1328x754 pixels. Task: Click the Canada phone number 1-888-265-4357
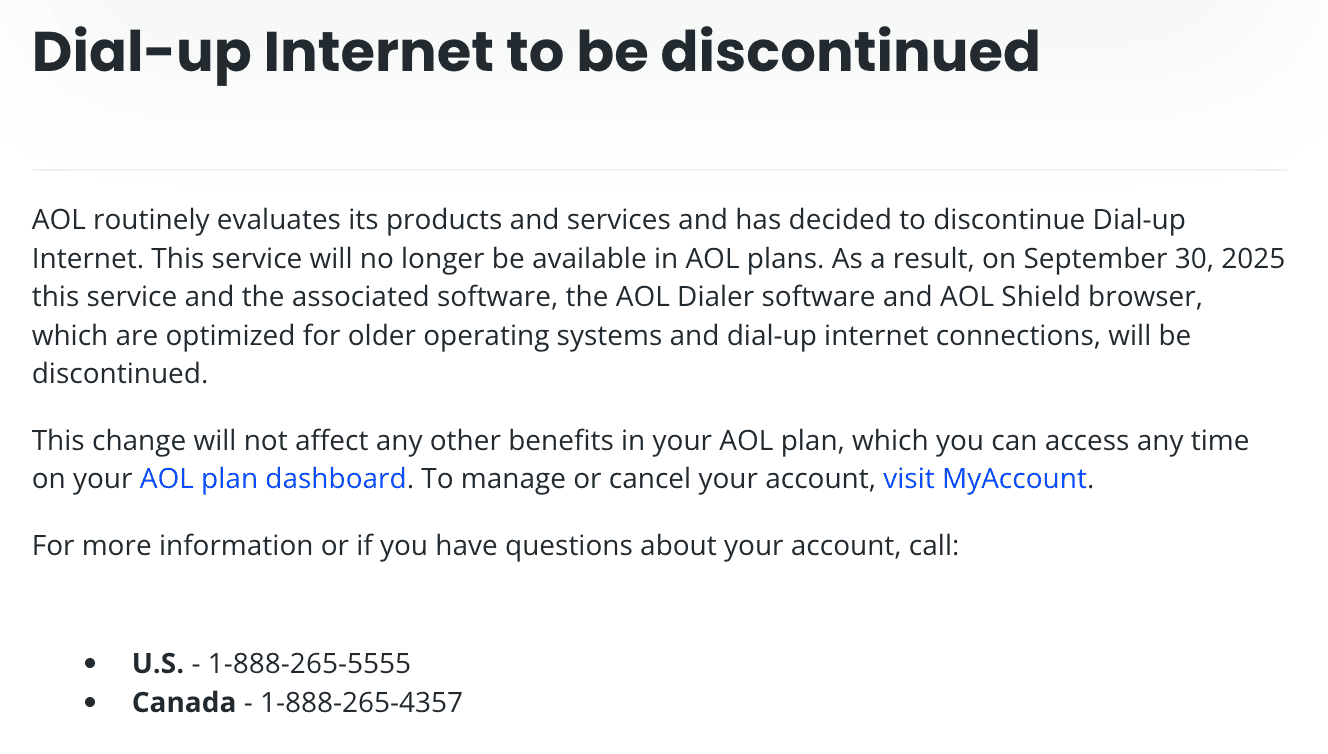(362, 702)
